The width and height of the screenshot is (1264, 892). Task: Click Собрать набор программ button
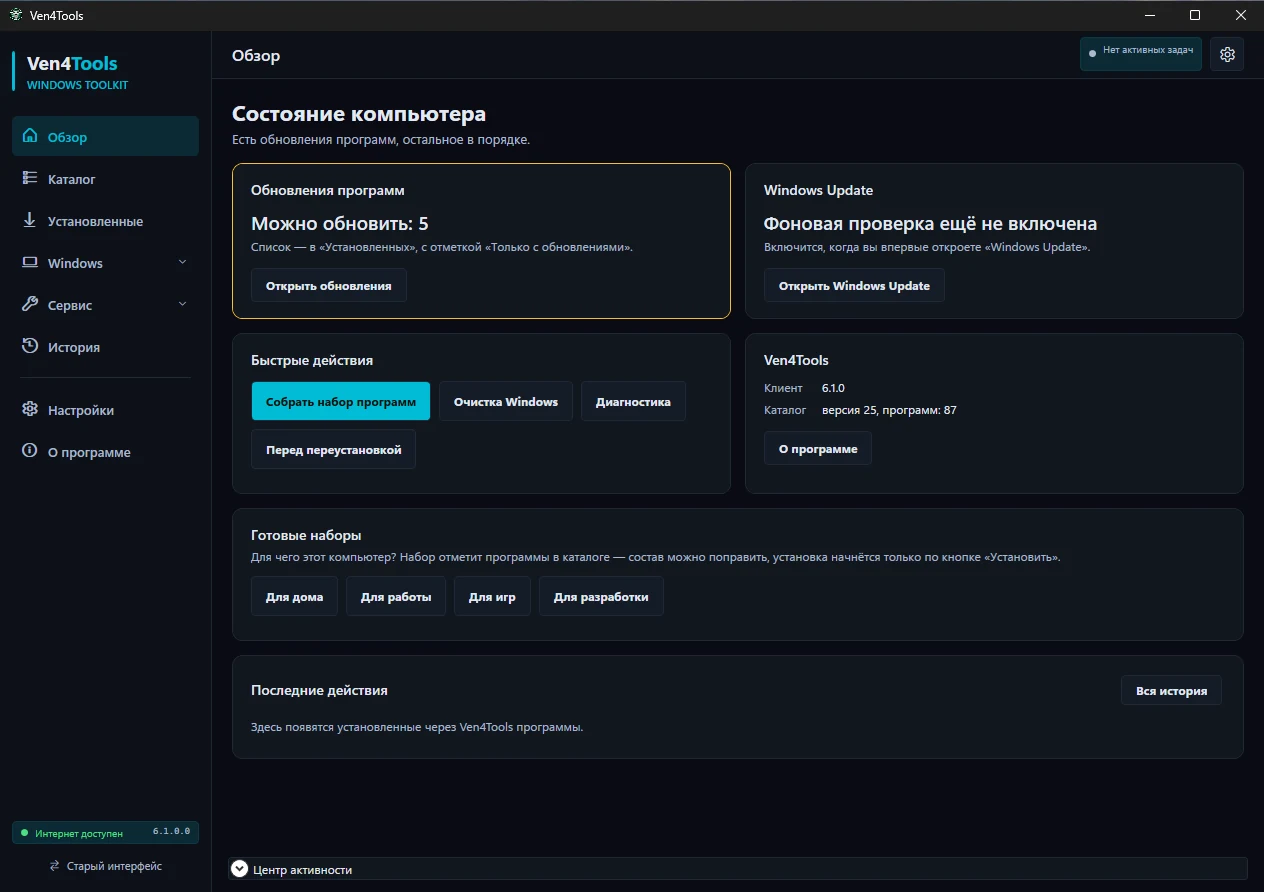pos(341,401)
